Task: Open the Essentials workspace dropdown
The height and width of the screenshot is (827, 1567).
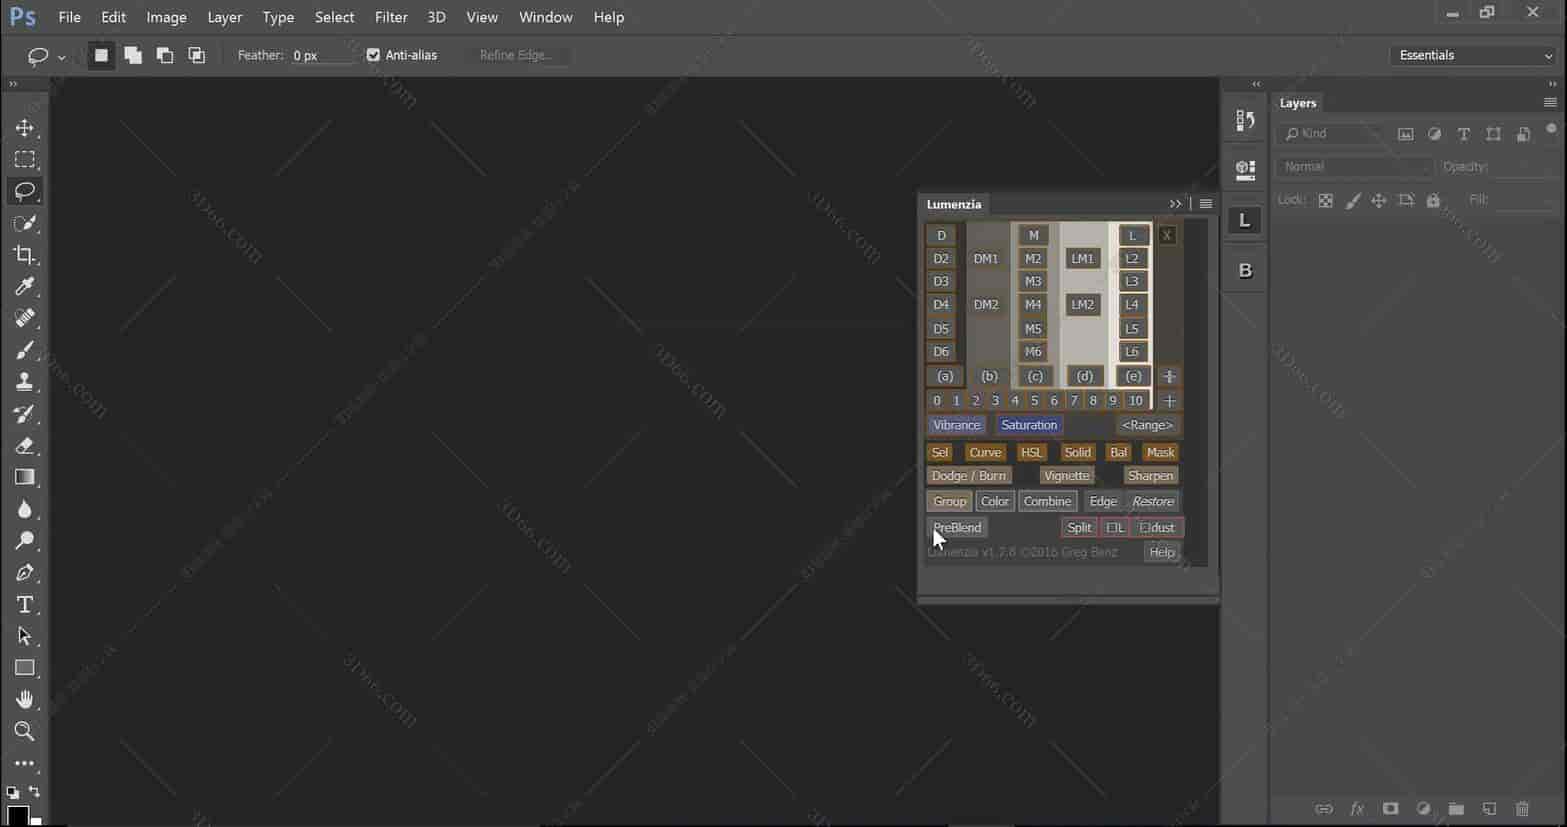Action: [1474, 55]
